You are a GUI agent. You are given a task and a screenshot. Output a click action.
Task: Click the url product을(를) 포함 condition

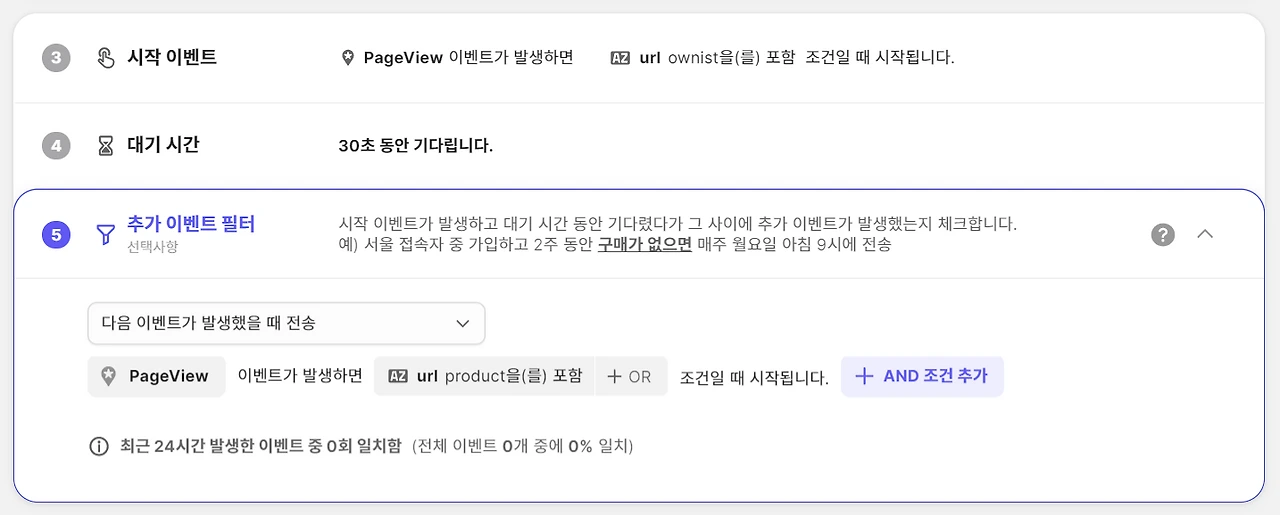point(484,377)
